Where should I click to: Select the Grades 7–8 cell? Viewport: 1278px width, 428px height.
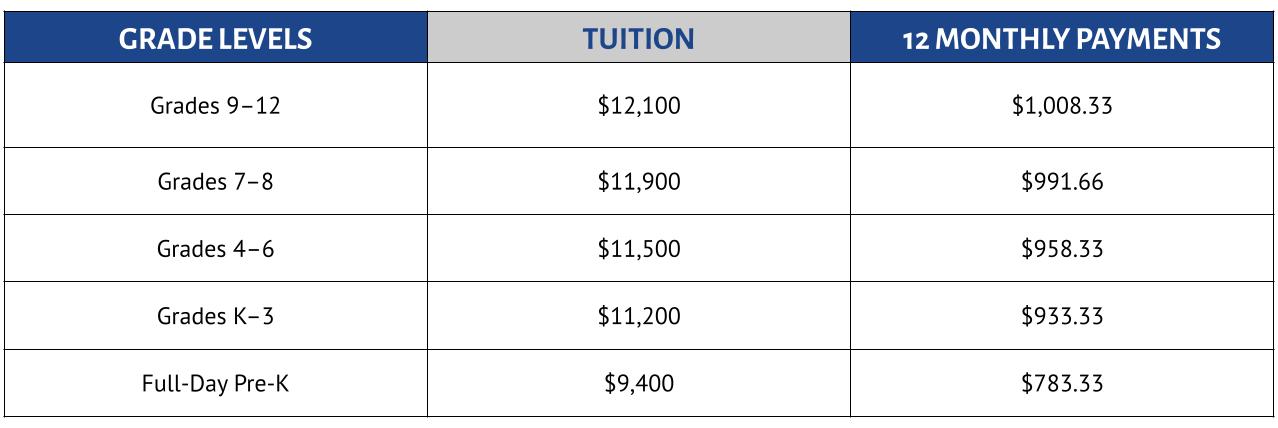215,182
